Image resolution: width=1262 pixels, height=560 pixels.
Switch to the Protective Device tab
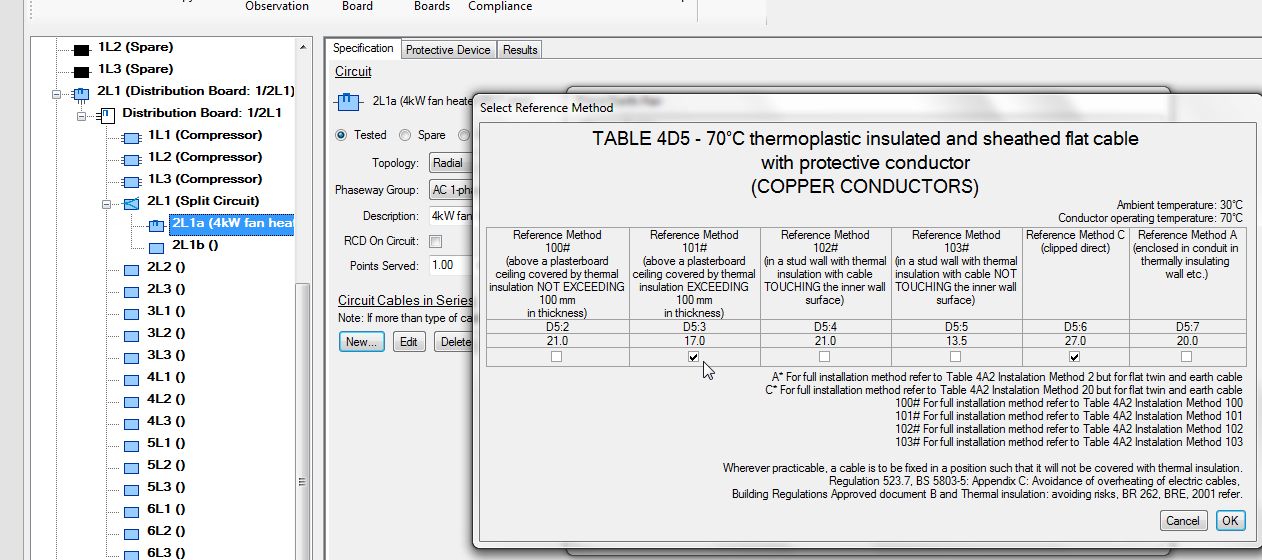(x=448, y=50)
